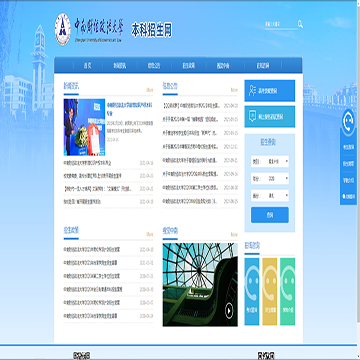The width and height of the screenshot is (360, 360).
Task: Click the 视觉中南 section heading
Action: click(x=170, y=230)
